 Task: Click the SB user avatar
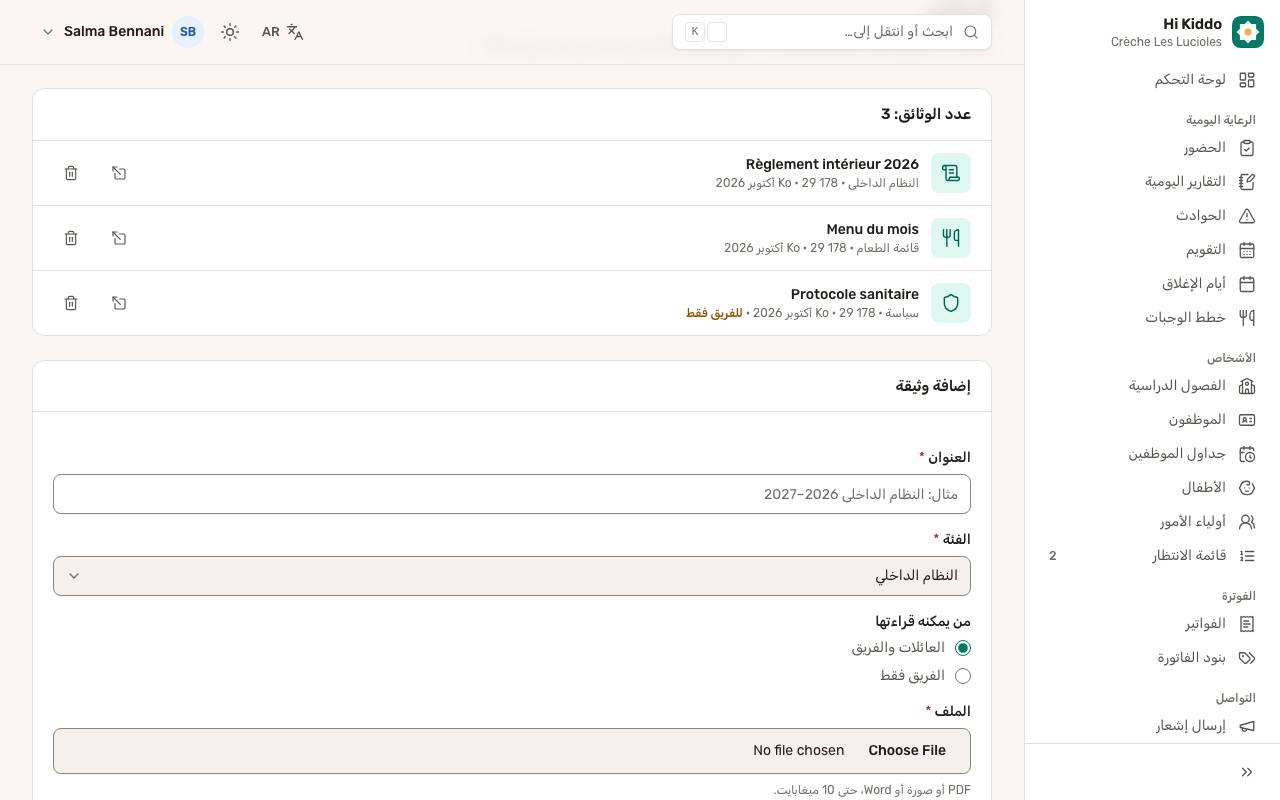[188, 32]
